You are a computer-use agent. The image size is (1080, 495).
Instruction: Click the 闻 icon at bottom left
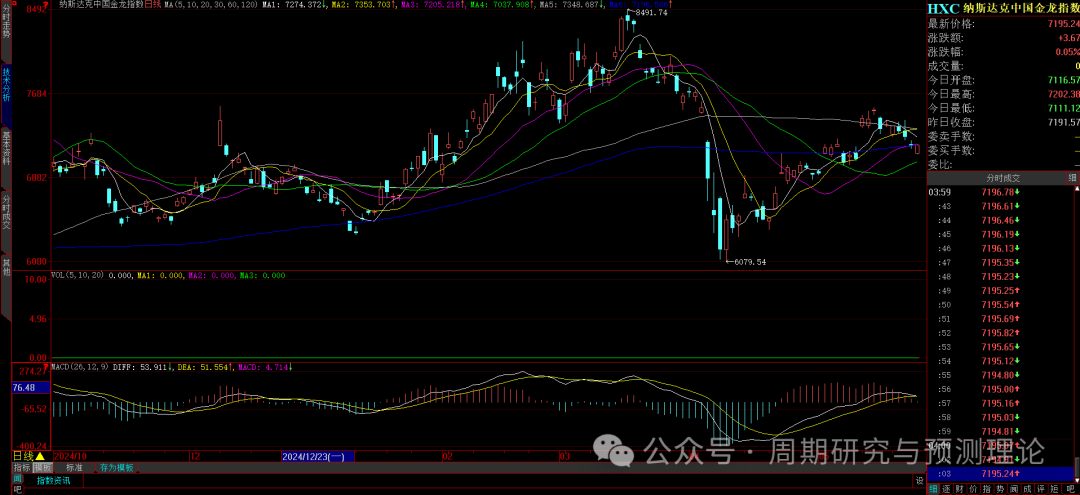[17, 478]
